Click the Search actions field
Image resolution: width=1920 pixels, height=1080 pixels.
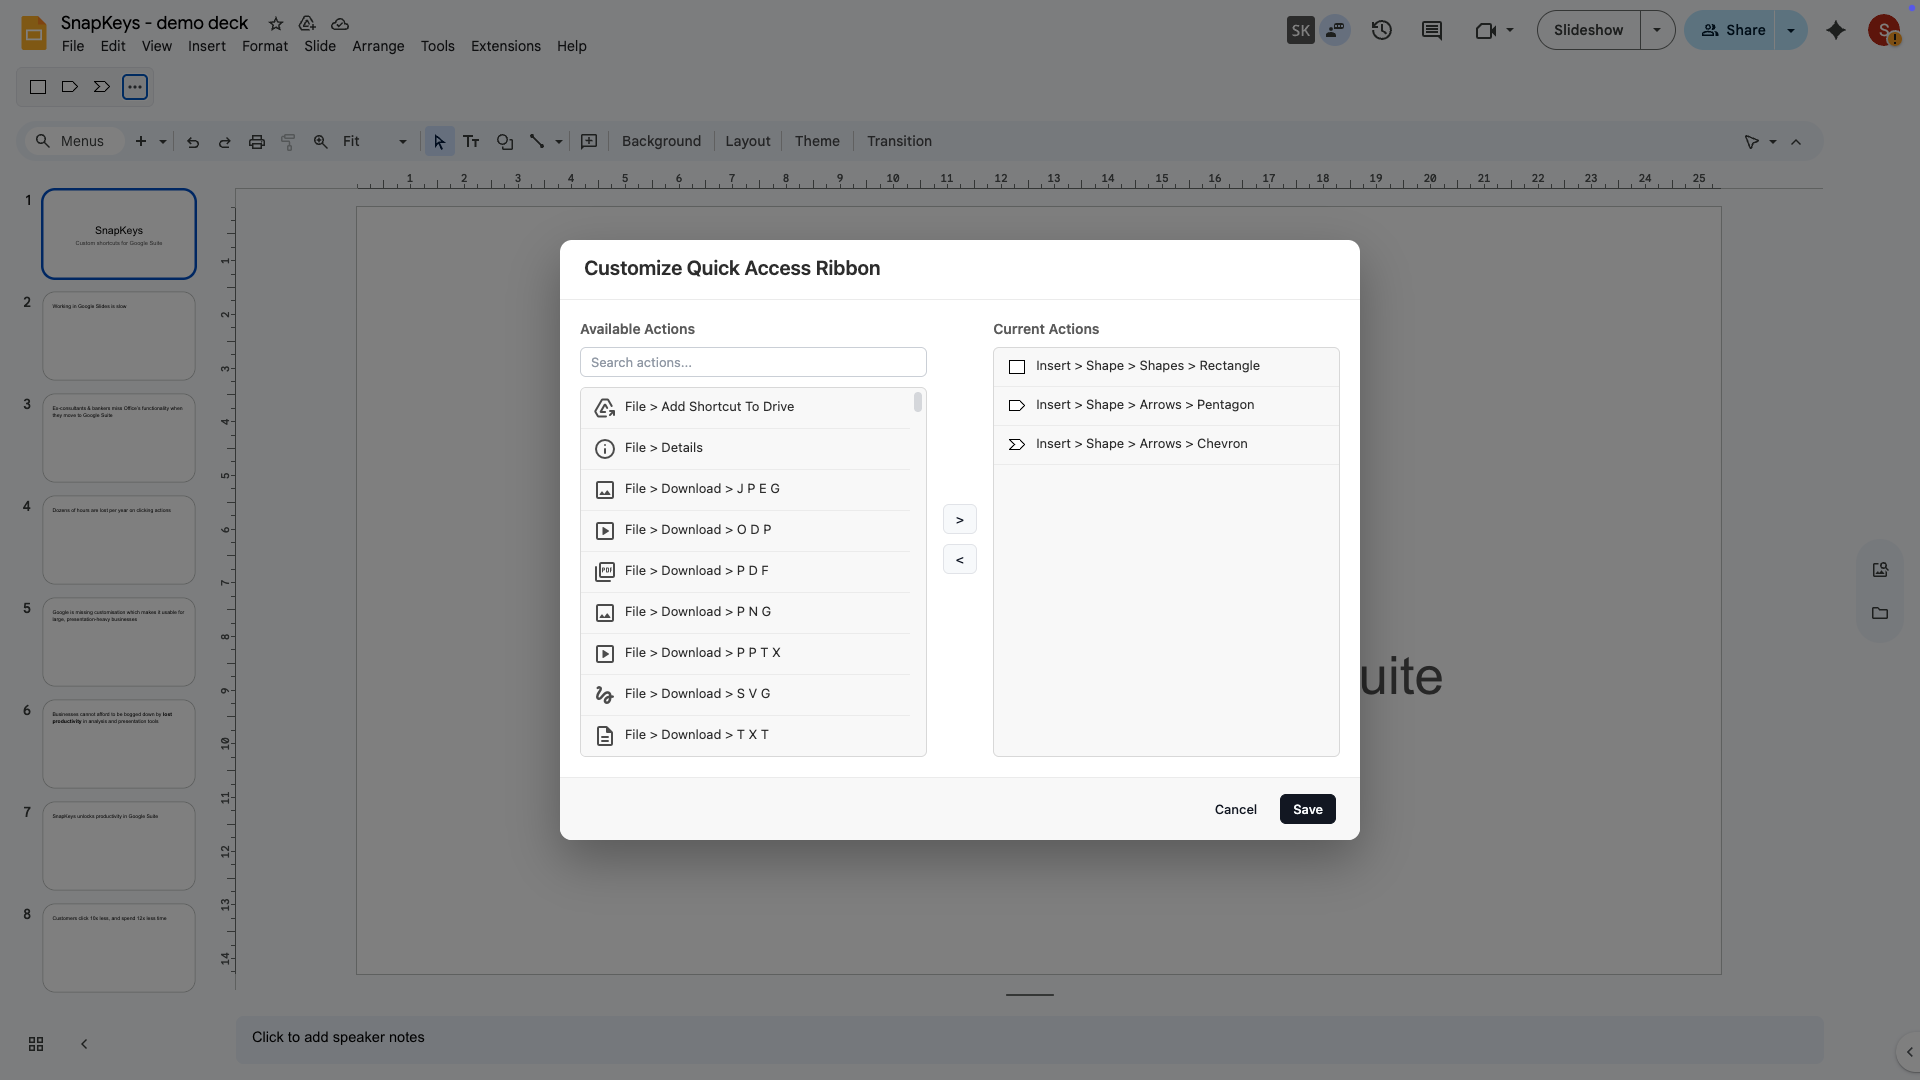pos(752,362)
